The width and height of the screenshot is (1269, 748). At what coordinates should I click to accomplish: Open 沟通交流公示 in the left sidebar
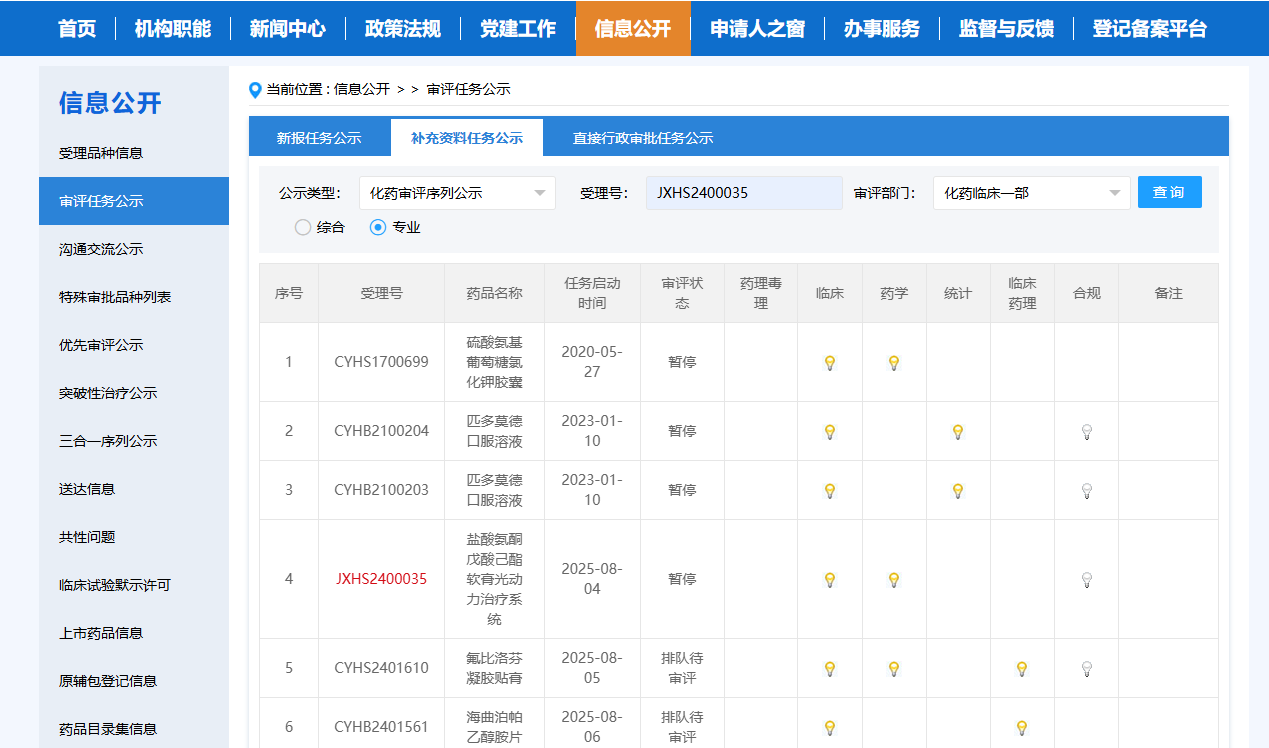(x=101, y=249)
